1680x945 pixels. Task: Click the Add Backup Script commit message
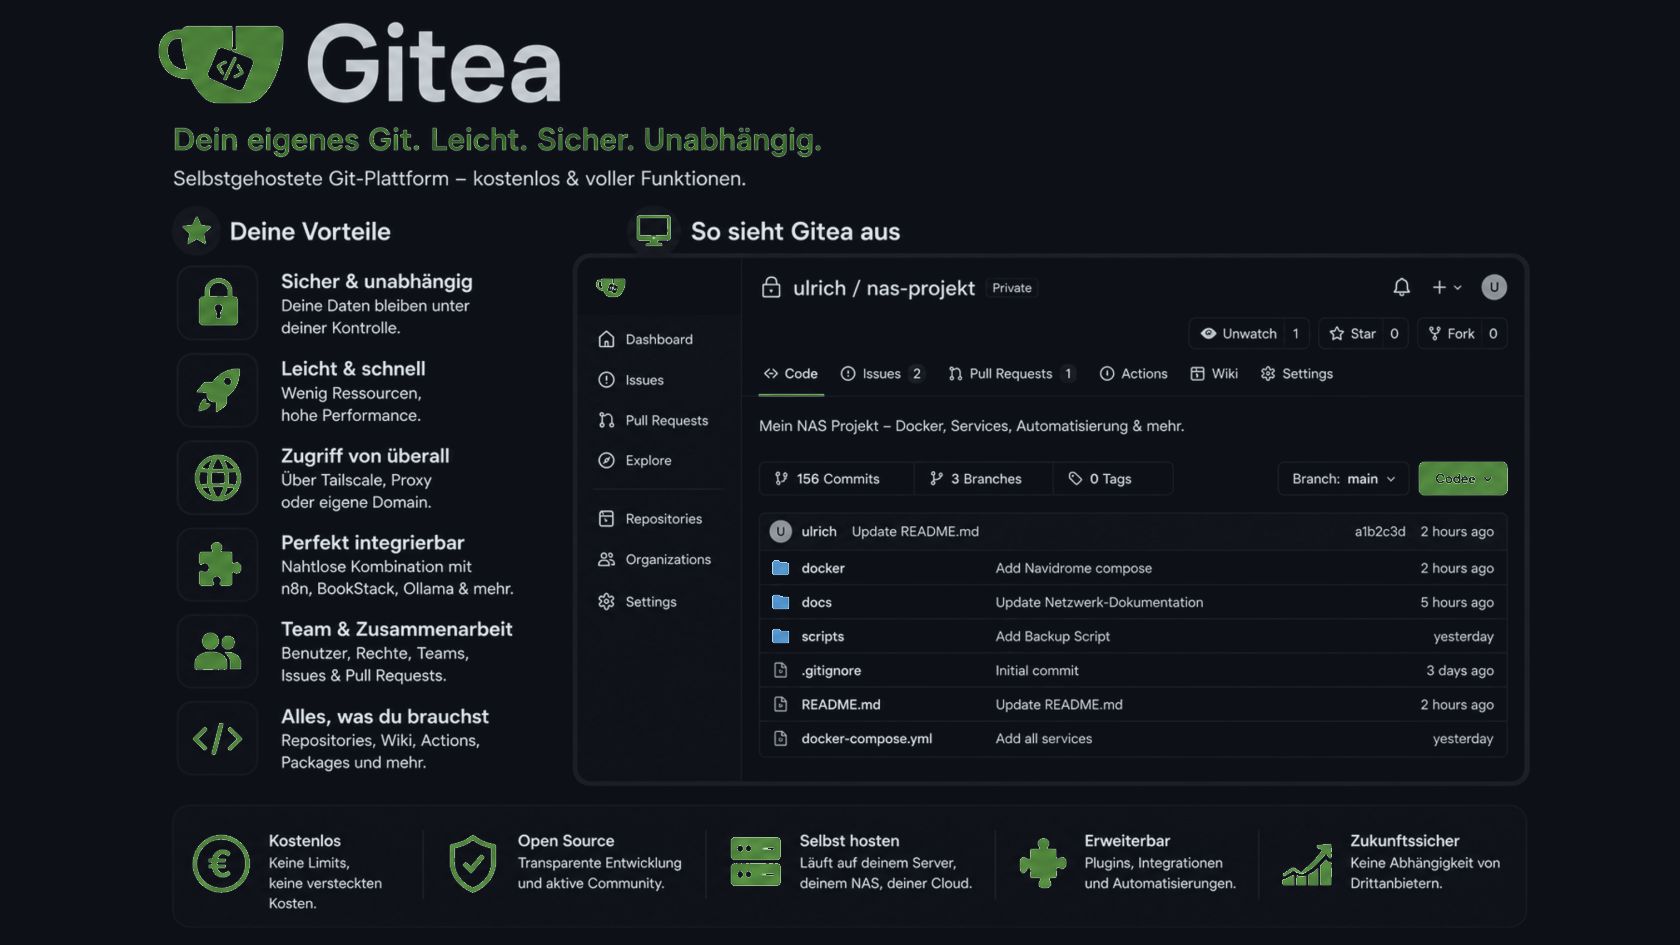click(1052, 636)
